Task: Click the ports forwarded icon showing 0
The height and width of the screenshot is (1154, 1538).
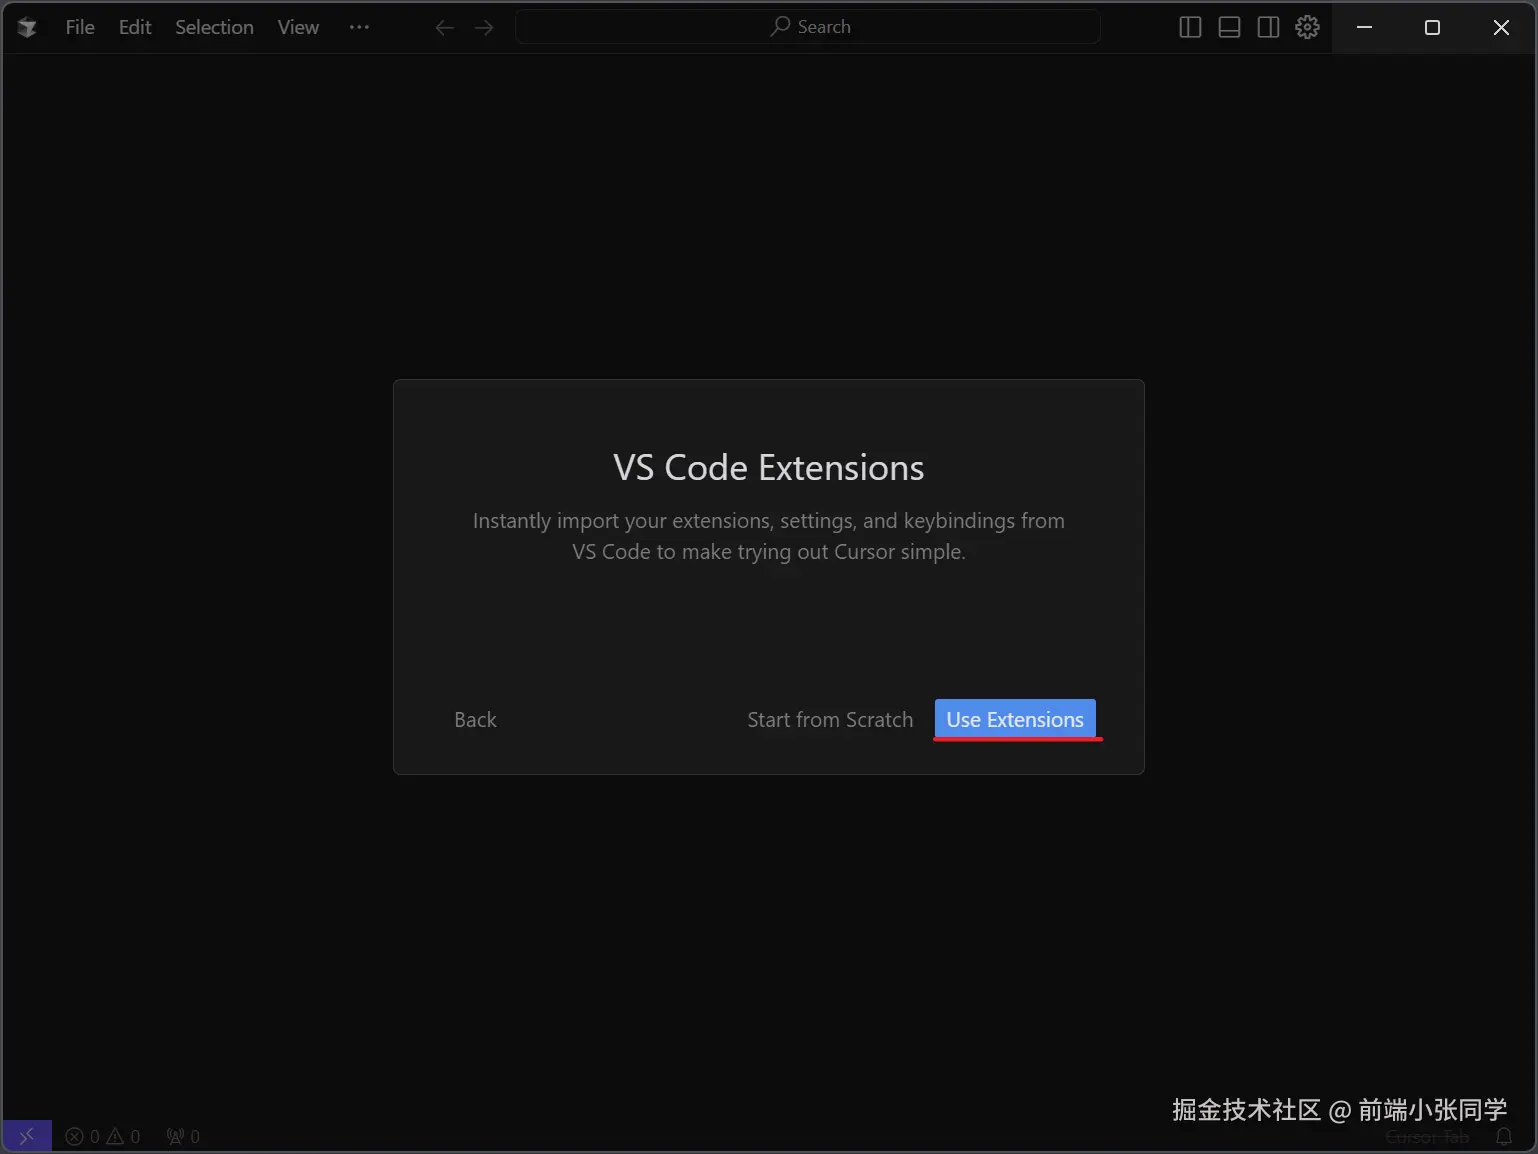Action: 183,1136
